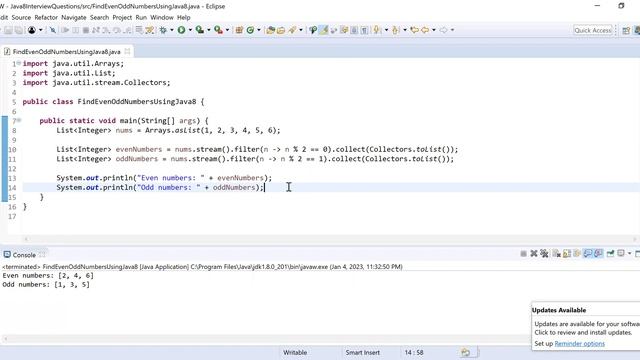Click the Updates Available notification title
Image resolution: width=640 pixels, height=360 pixels.
click(x=559, y=310)
